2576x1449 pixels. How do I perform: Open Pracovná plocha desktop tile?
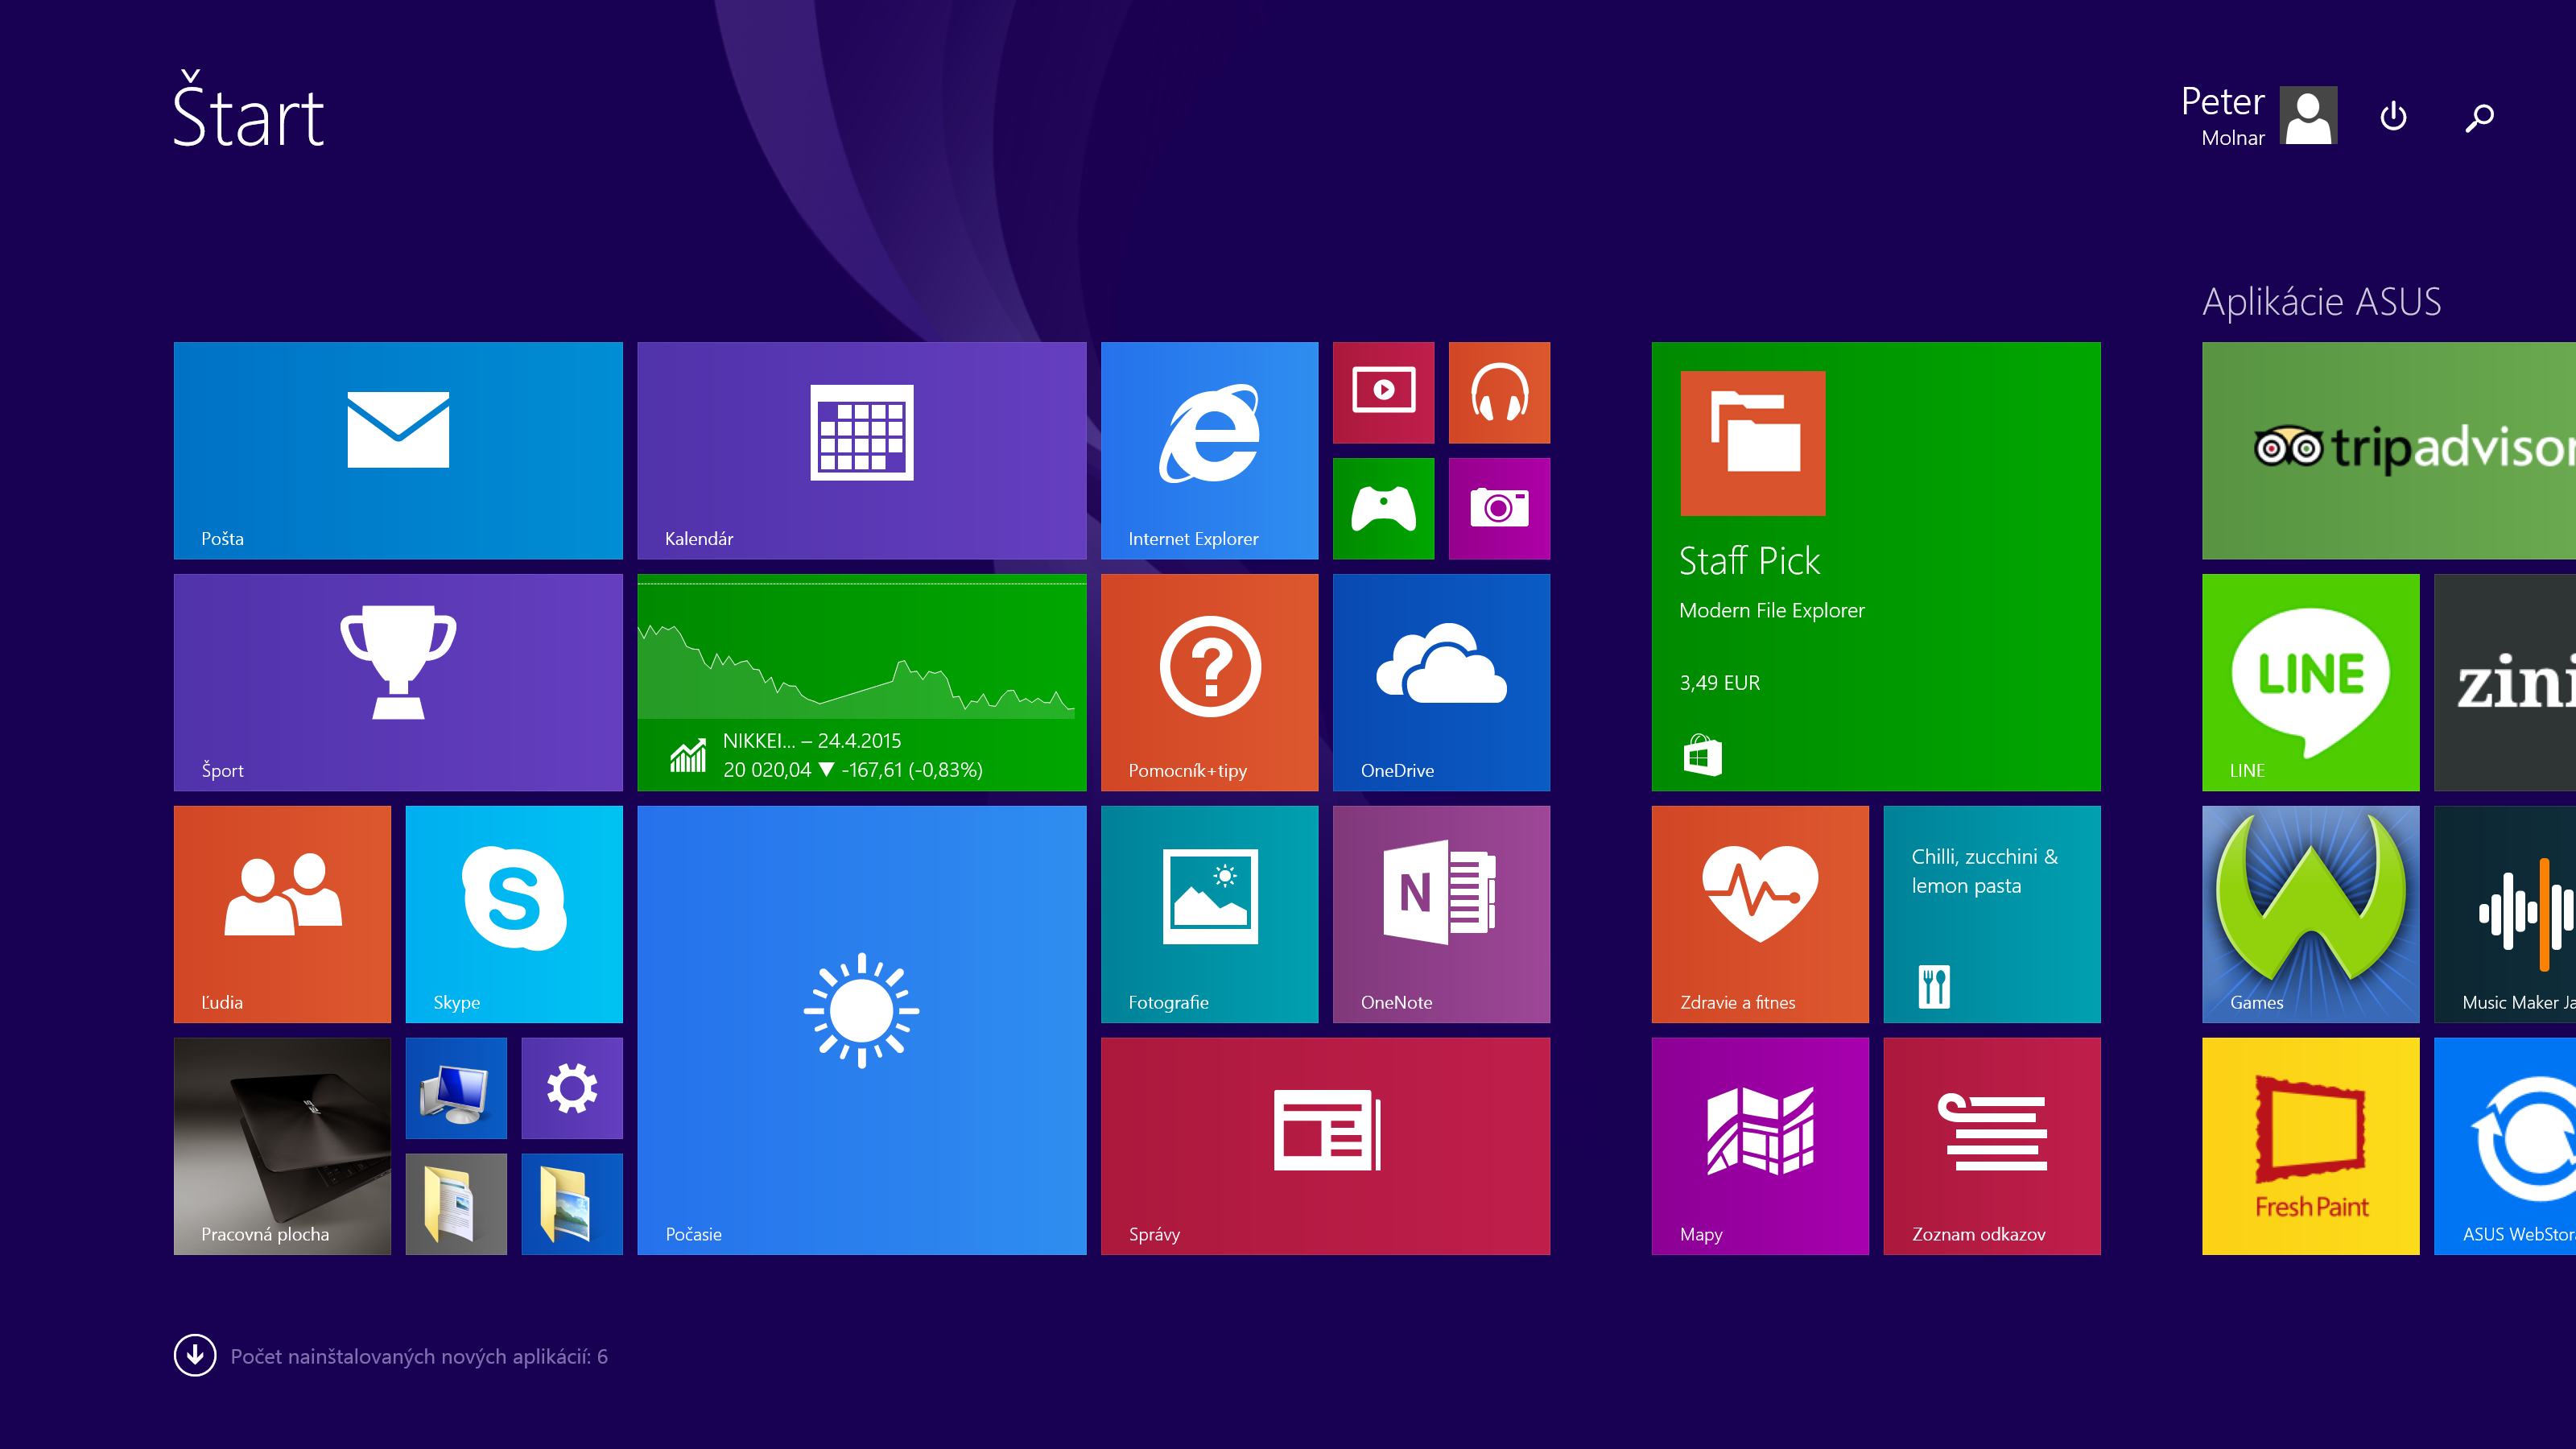pos(282,1146)
